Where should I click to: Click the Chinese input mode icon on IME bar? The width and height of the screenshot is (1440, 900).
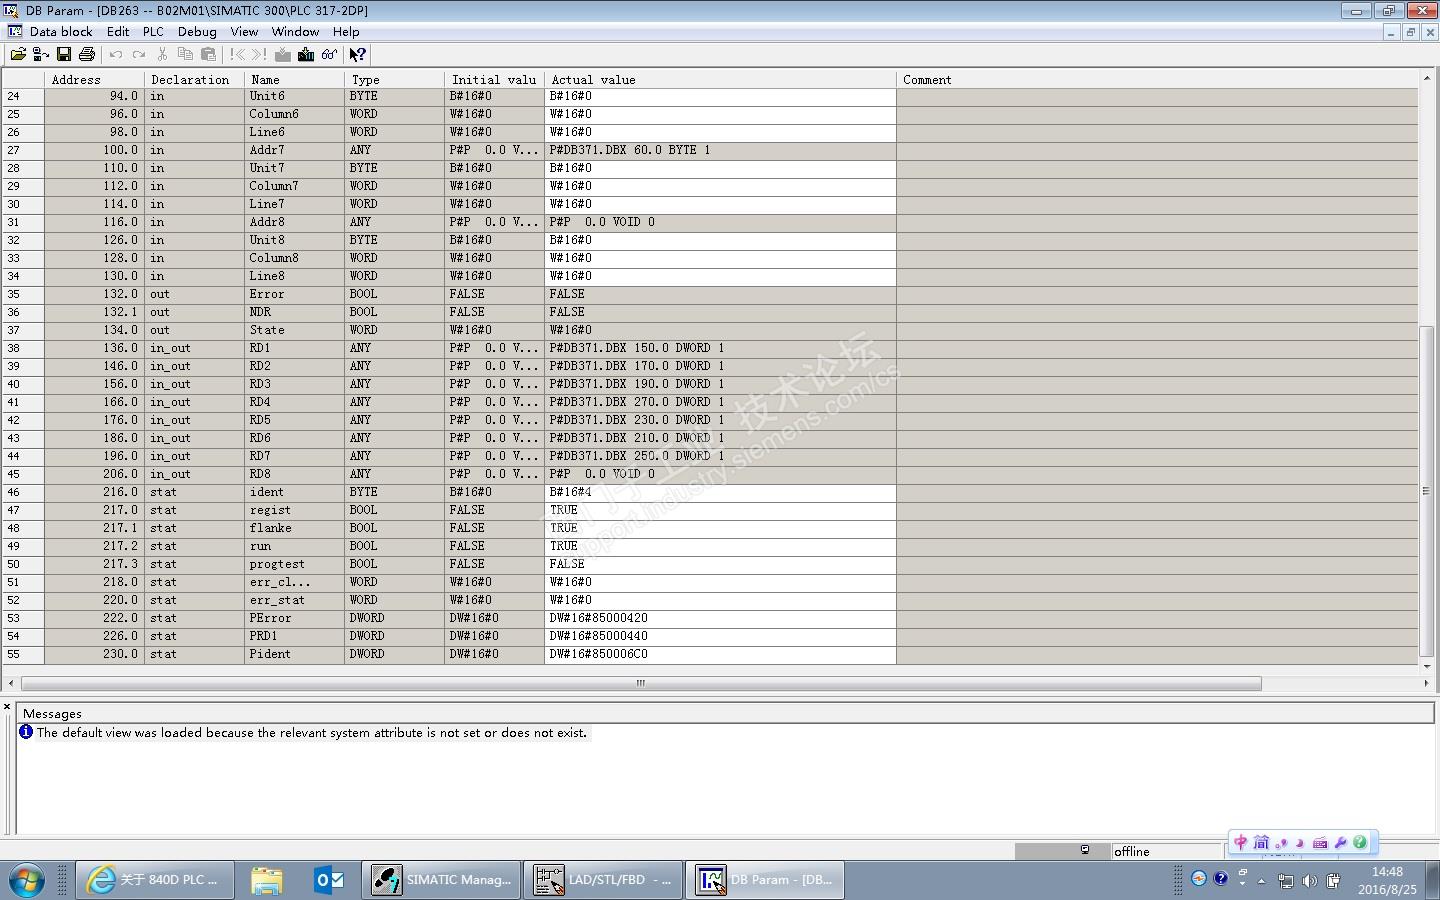tap(1241, 842)
